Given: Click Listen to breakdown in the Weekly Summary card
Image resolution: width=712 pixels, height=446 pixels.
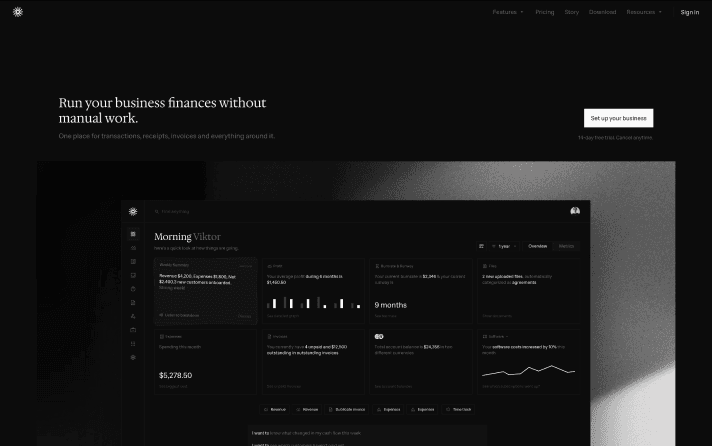Looking at the screenshot, I should pyautogui.click(x=179, y=315).
